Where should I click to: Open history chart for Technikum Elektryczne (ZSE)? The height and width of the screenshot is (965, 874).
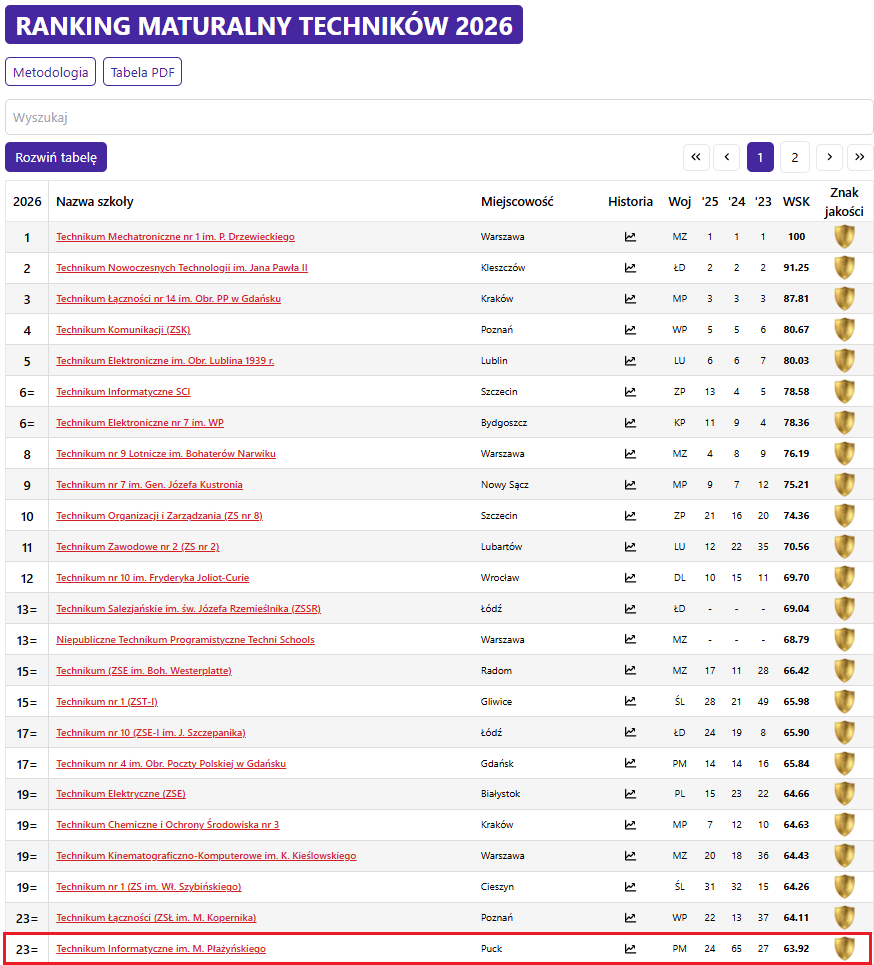[630, 794]
